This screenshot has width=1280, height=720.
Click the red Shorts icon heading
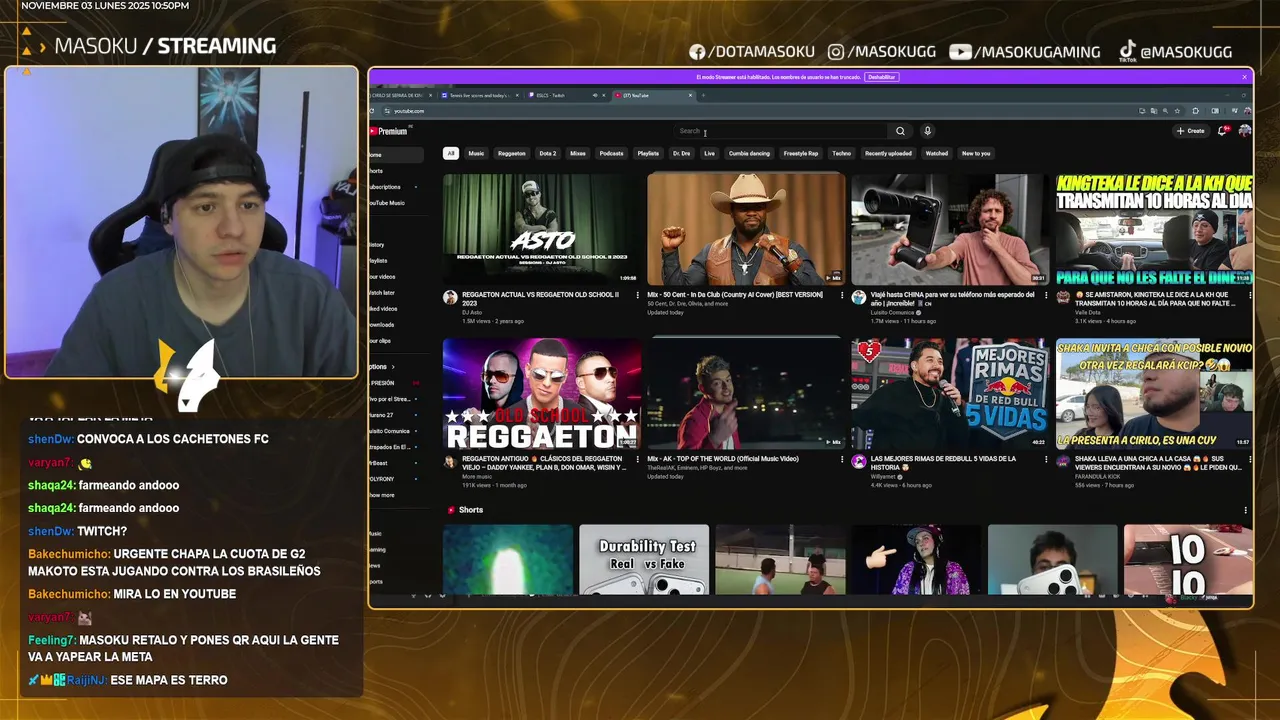point(451,510)
